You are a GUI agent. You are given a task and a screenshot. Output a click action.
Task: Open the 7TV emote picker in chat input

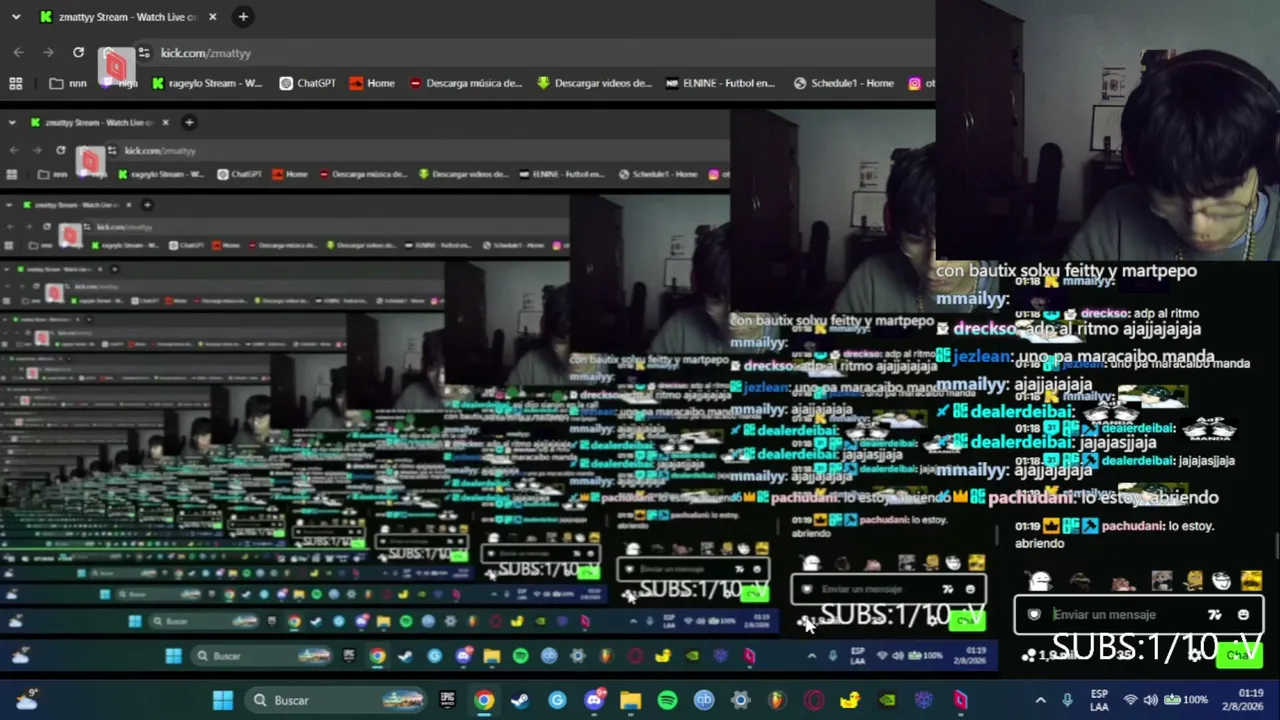pos(1214,615)
